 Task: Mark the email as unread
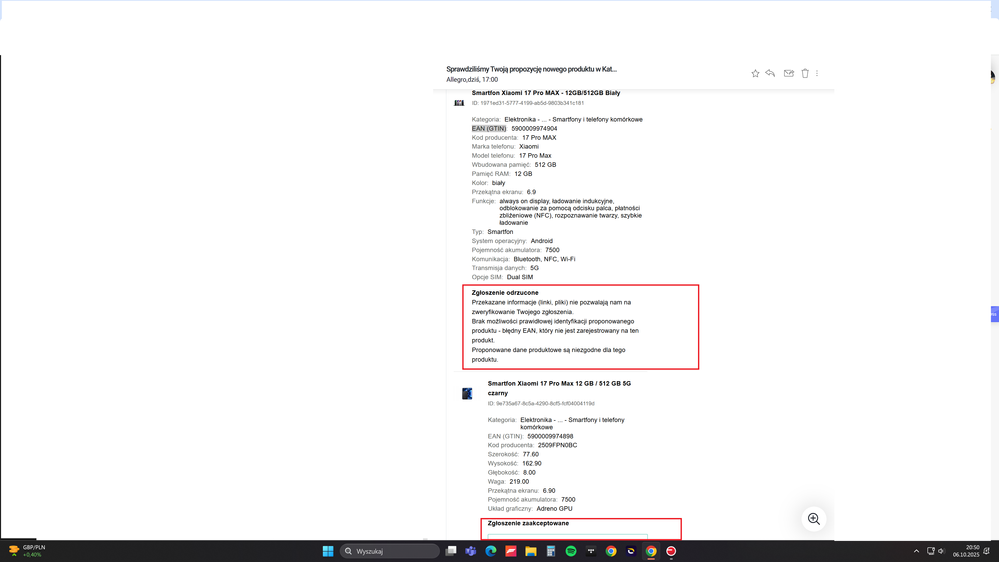click(788, 73)
